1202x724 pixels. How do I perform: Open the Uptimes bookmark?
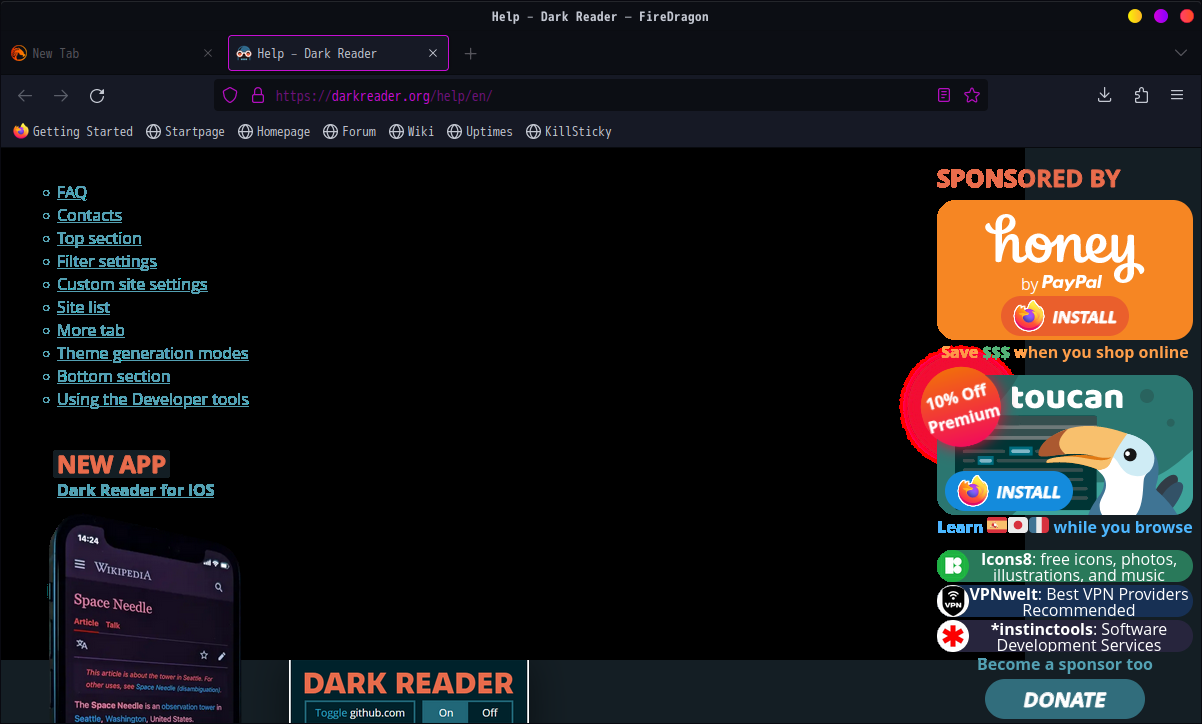click(480, 131)
